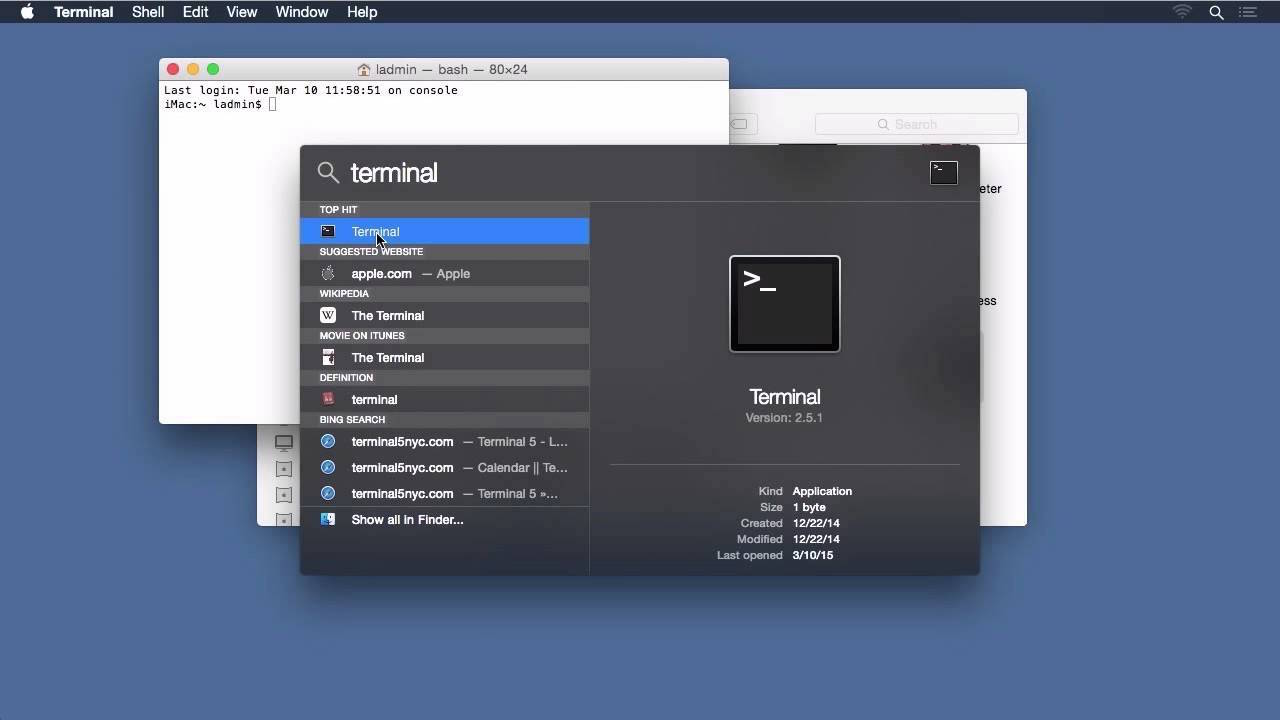This screenshot has height=720, width=1280.
Task: Click large Terminal preview icon
Action: coord(785,304)
